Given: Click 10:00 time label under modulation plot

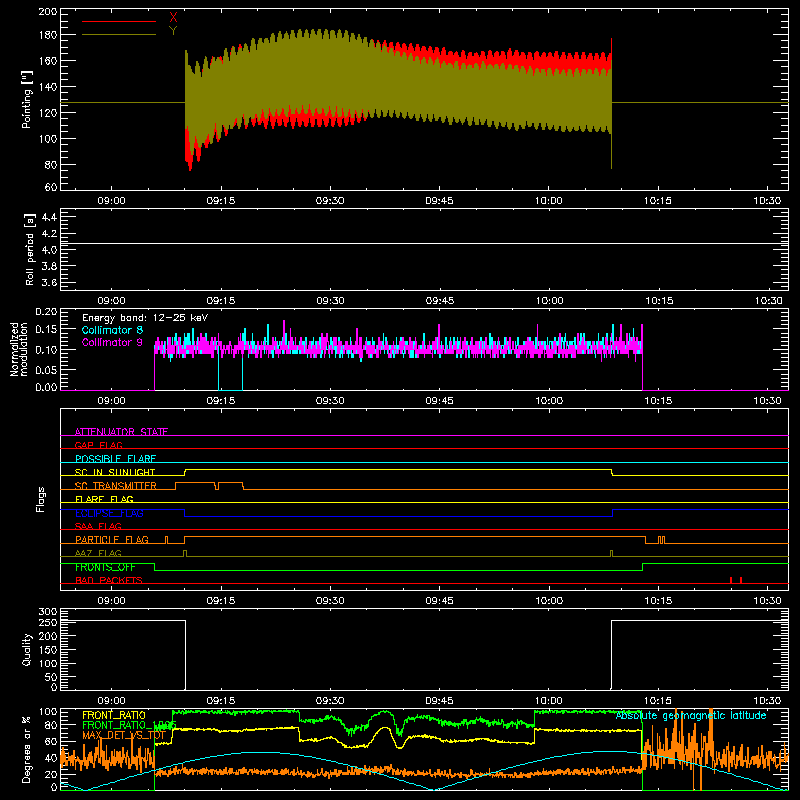Looking at the screenshot, I should coord(548,401).
